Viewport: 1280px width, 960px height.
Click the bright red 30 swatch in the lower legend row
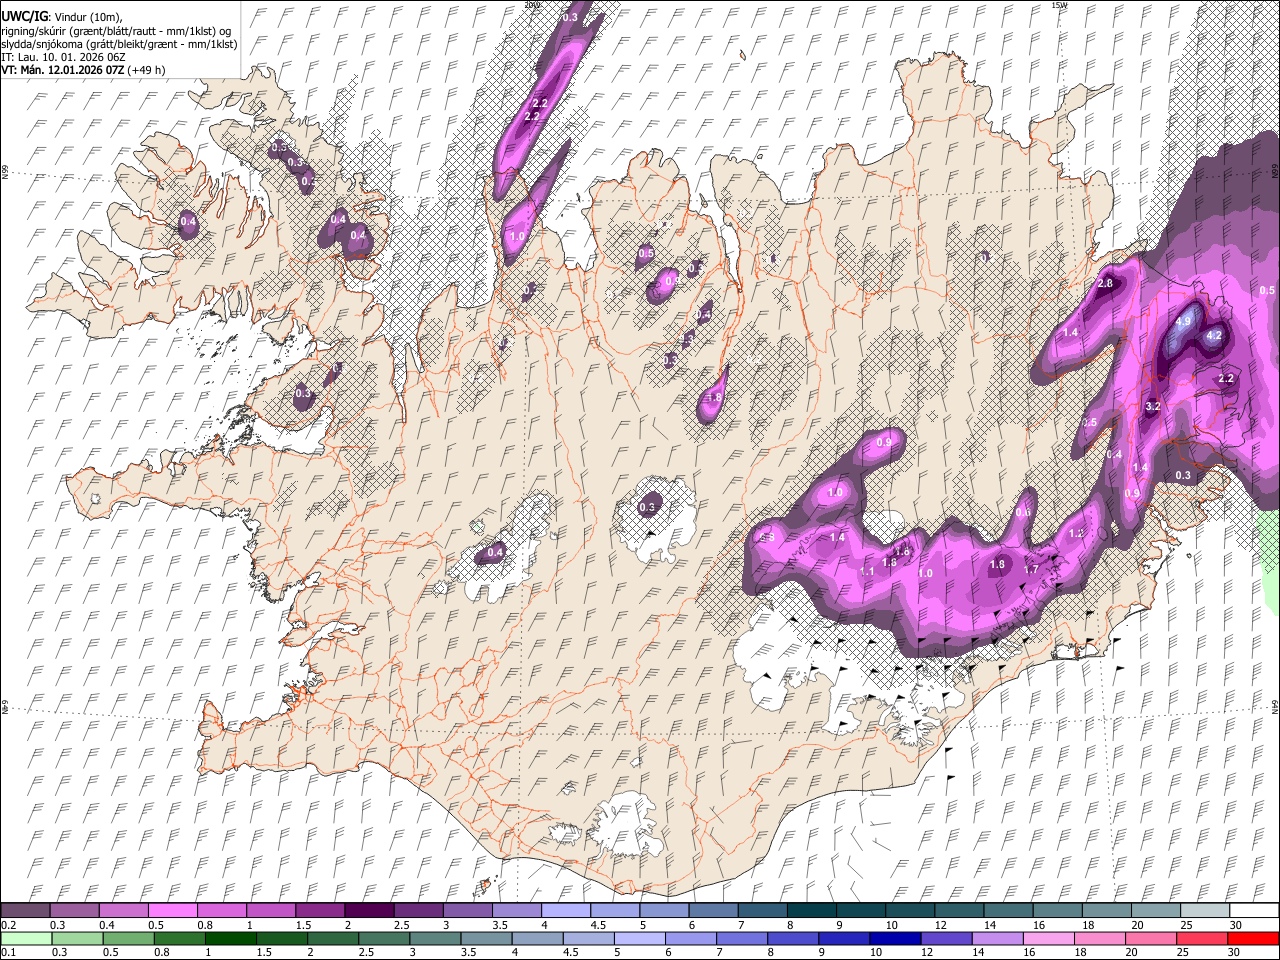click(1253, 938)
